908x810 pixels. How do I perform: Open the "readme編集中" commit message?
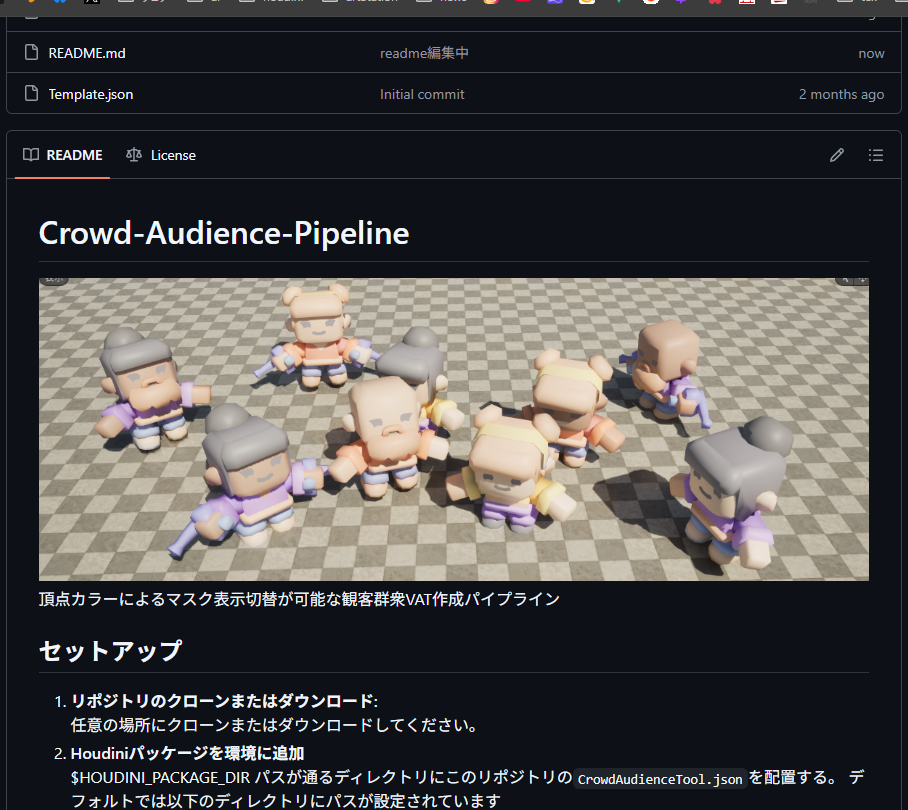point(424,53)
